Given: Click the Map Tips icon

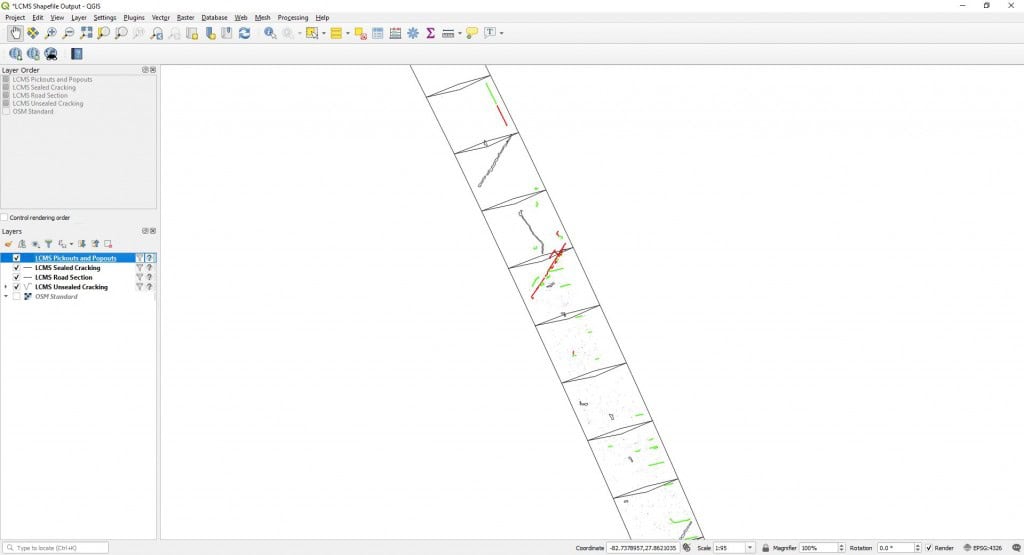Looking at the screenshot, I should pos(472,33).
